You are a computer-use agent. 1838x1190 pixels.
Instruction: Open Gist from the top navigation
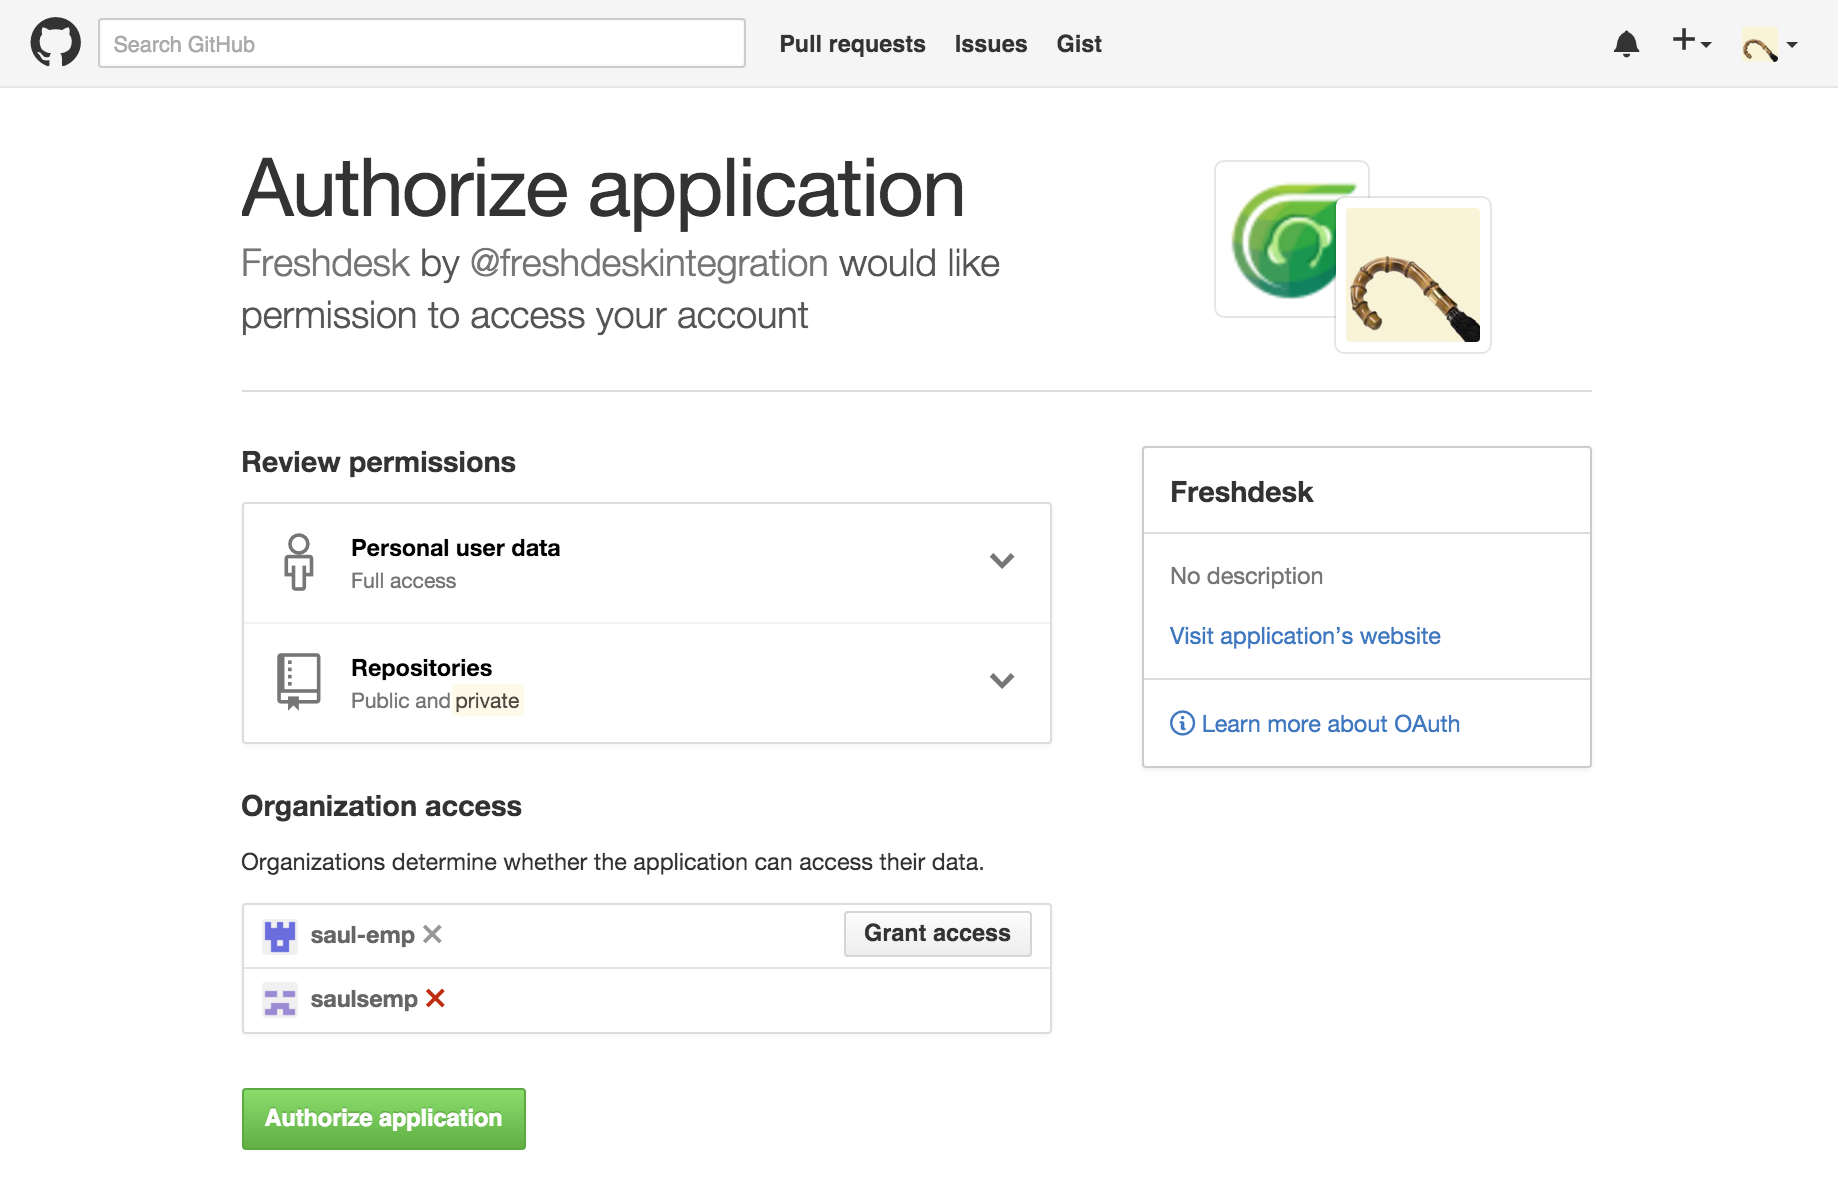[x=1079, y=44]
